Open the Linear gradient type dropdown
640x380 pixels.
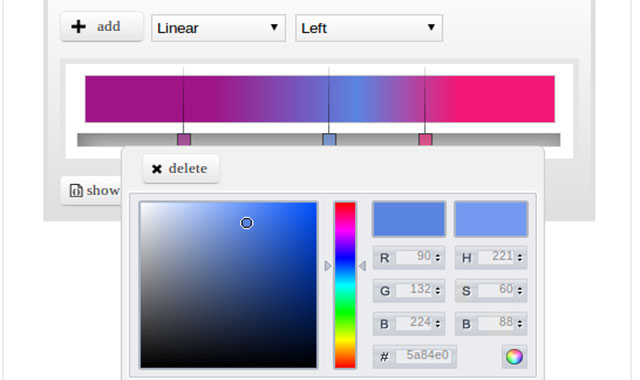pyautogui.click(x=218, y=28)
